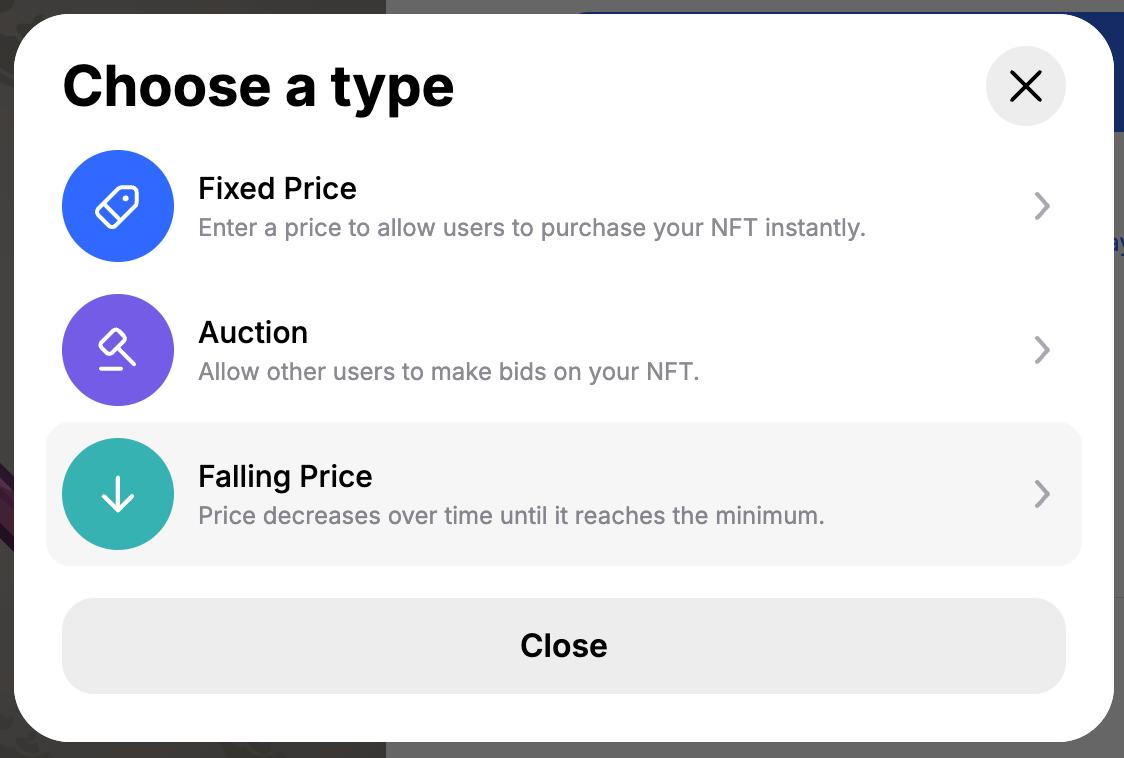Open Falling Price via its right chevron
This screenshot has height=758, width=1124.
[1042, 494]
